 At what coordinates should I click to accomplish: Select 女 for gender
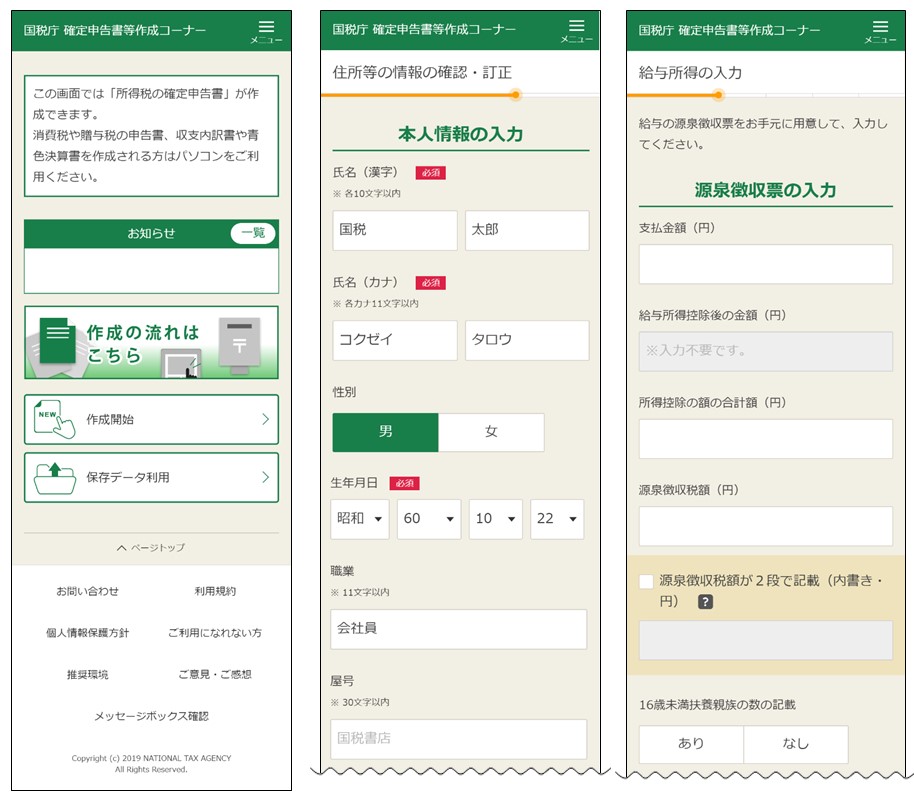click(x=491, y=432)
